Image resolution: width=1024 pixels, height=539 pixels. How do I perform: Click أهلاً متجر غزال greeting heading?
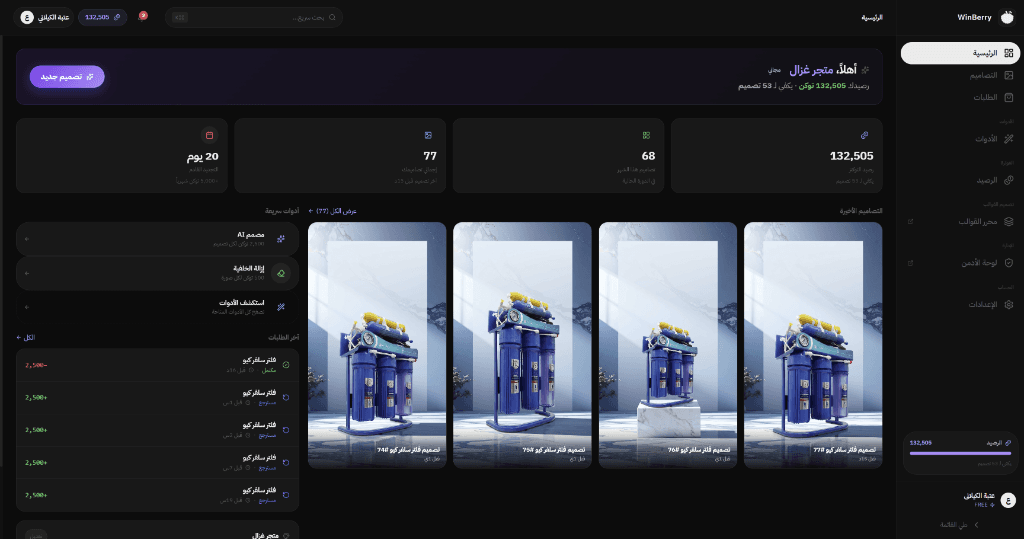tap(823, 70)
